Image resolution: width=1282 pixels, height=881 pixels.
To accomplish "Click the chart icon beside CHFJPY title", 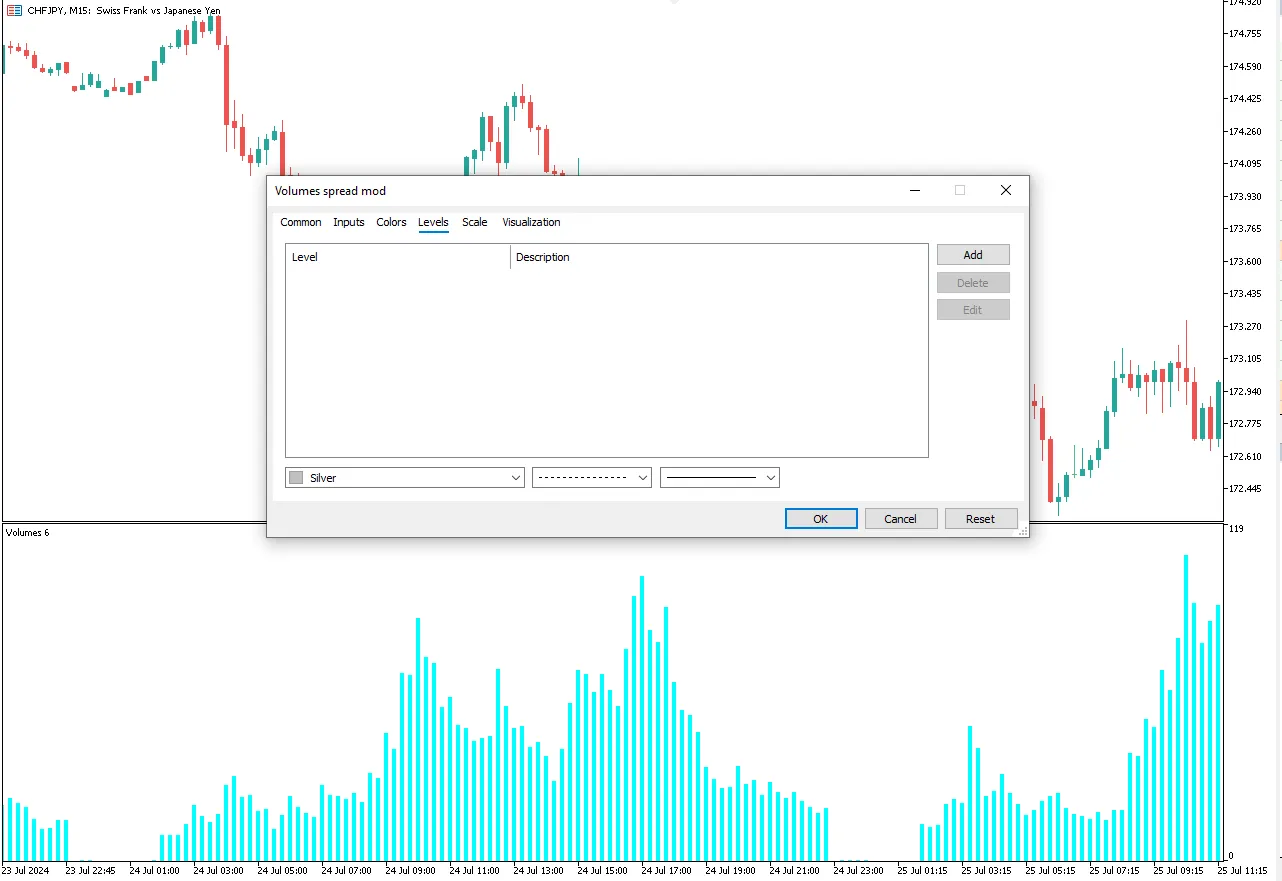I will pyautogui.click(x=14, y=10).
